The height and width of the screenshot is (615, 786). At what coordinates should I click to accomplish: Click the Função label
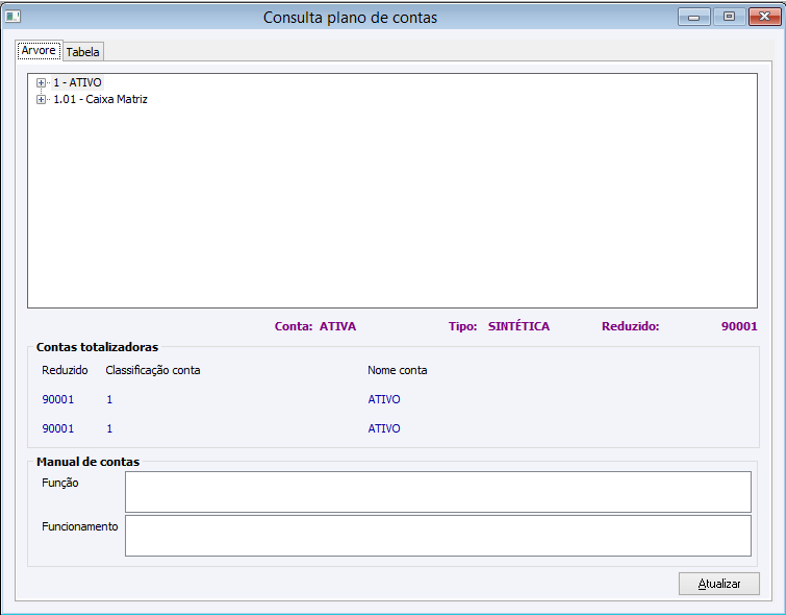pos(60,483)
